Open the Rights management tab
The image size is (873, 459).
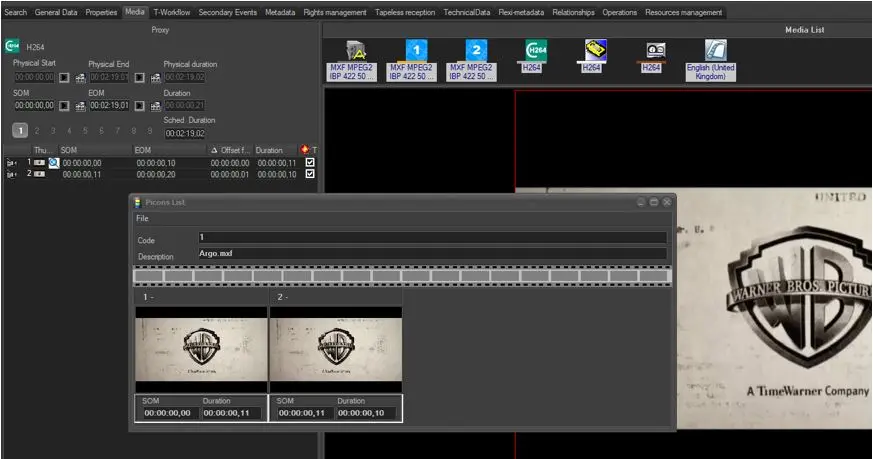coord(335,12)
